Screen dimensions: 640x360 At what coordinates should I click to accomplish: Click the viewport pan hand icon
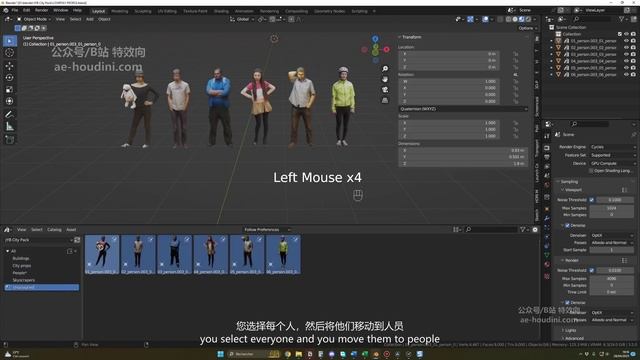tap(385, 79)
